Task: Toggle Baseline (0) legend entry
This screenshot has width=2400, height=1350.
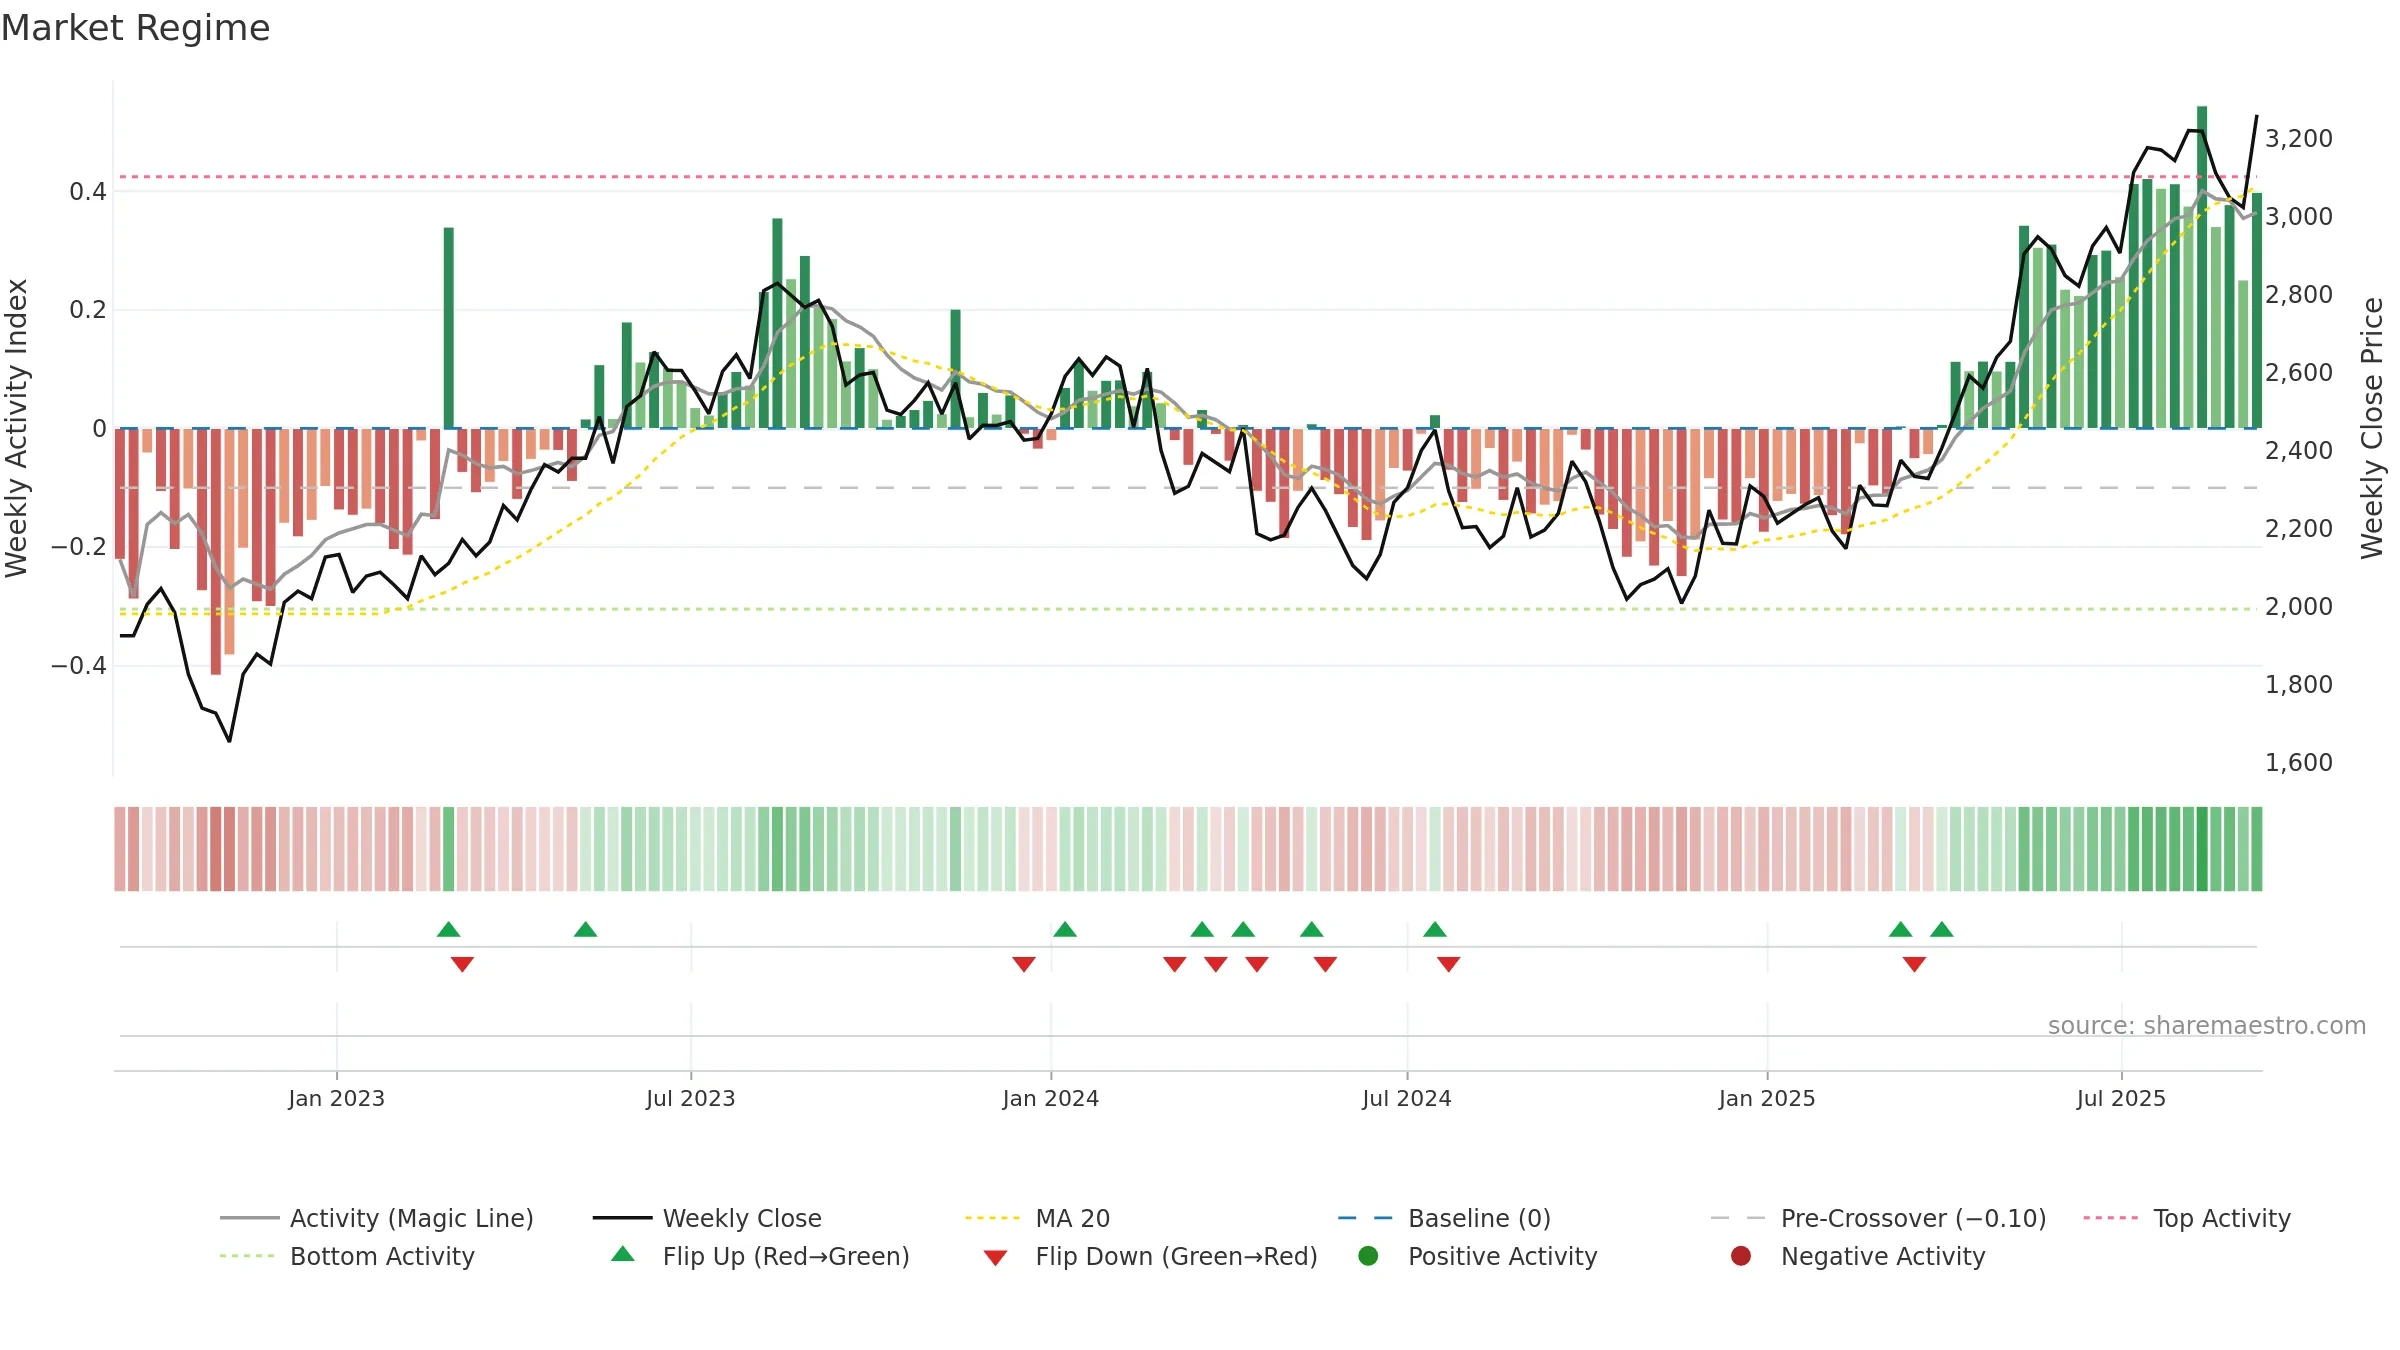Action: (1444, 1218)
